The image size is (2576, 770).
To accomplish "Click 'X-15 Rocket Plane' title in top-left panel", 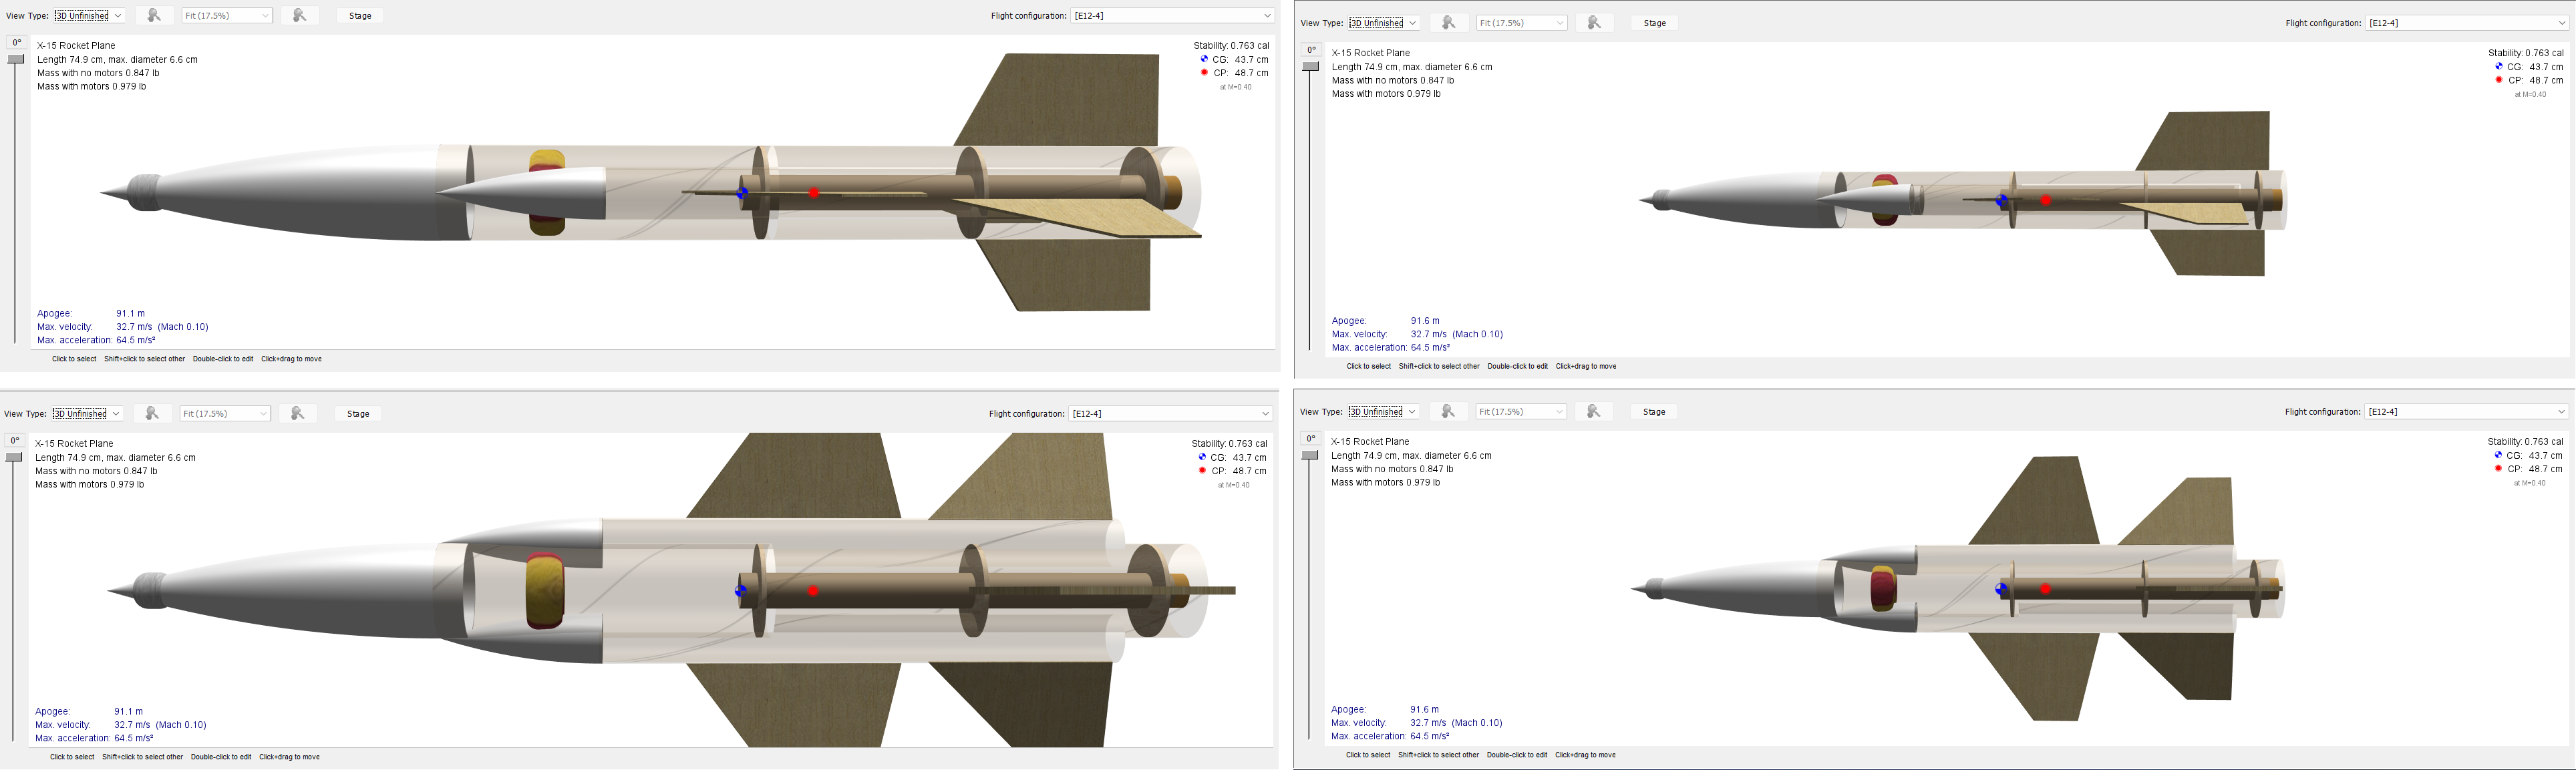I will (x=76, y=45).
